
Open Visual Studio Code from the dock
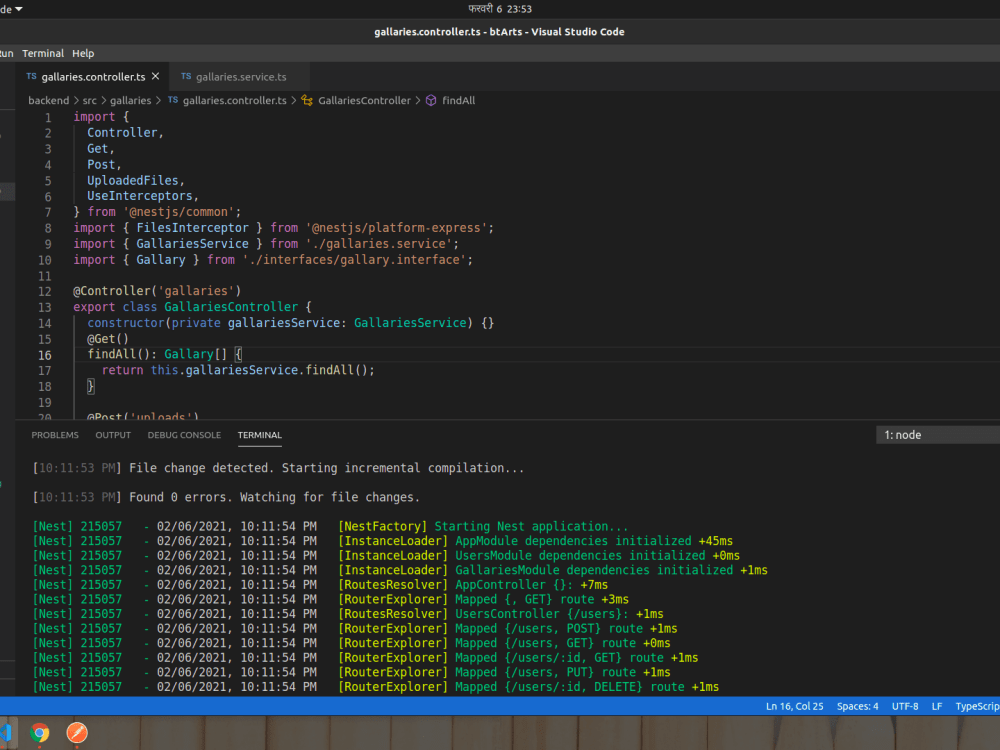[6, 733]
